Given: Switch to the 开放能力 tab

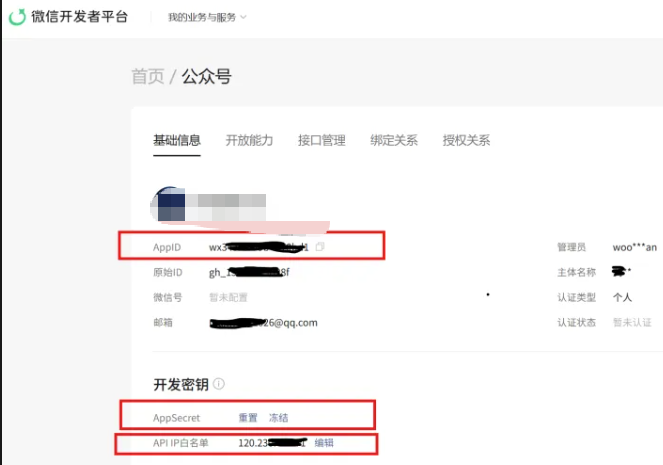Looking at the screenshot, I should tap(249, 140).
